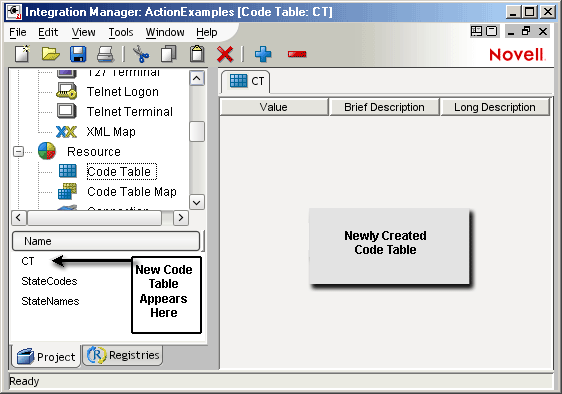
Task: Cut with the scissors icon
Action: (141, 54)
